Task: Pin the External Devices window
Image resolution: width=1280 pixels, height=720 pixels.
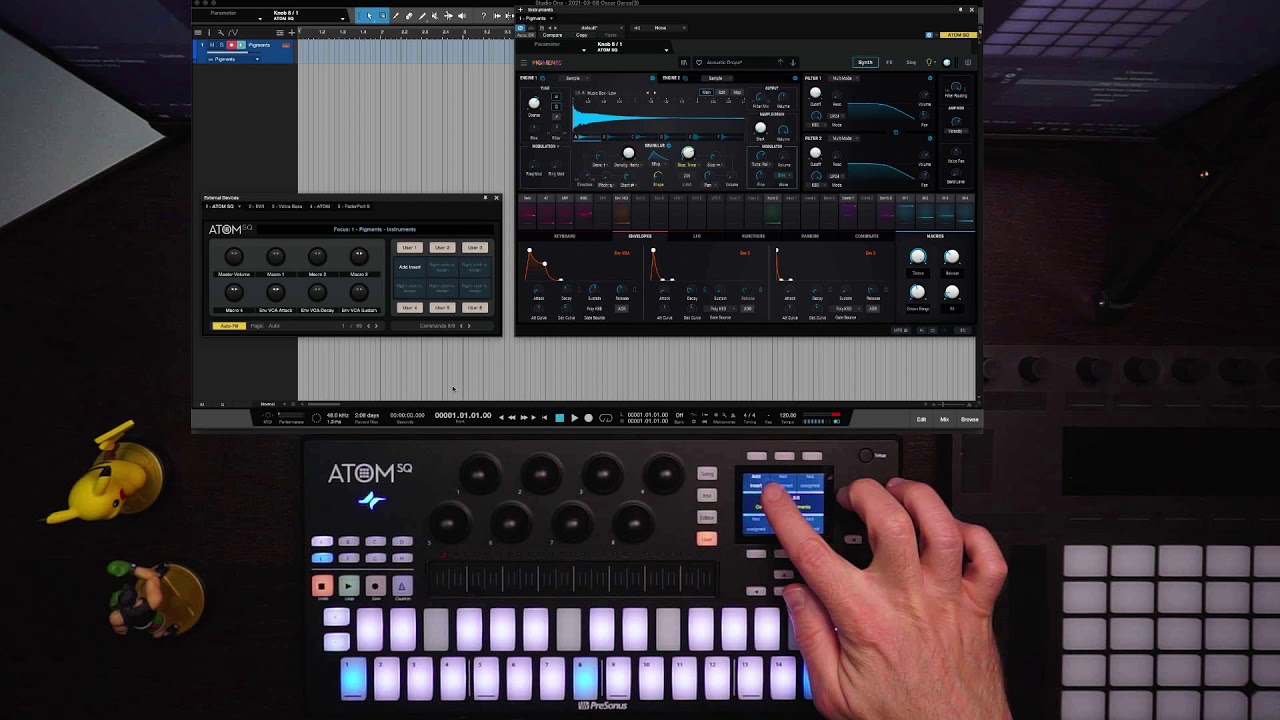Action: click(485, 198)
